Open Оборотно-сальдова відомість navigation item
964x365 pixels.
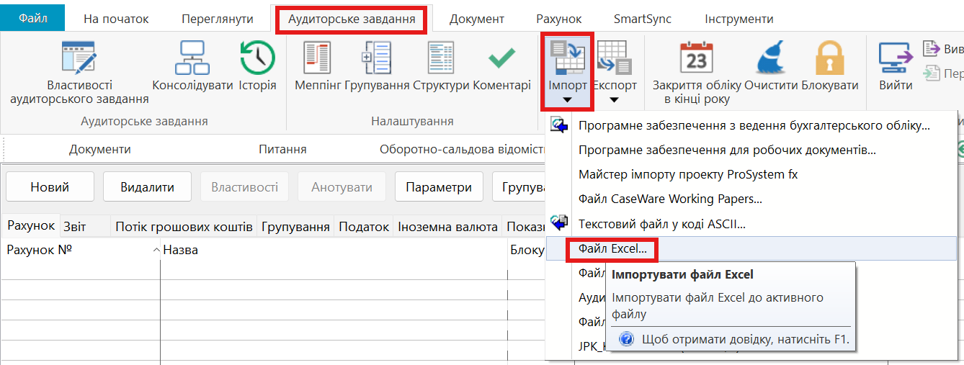click(463, 149)
